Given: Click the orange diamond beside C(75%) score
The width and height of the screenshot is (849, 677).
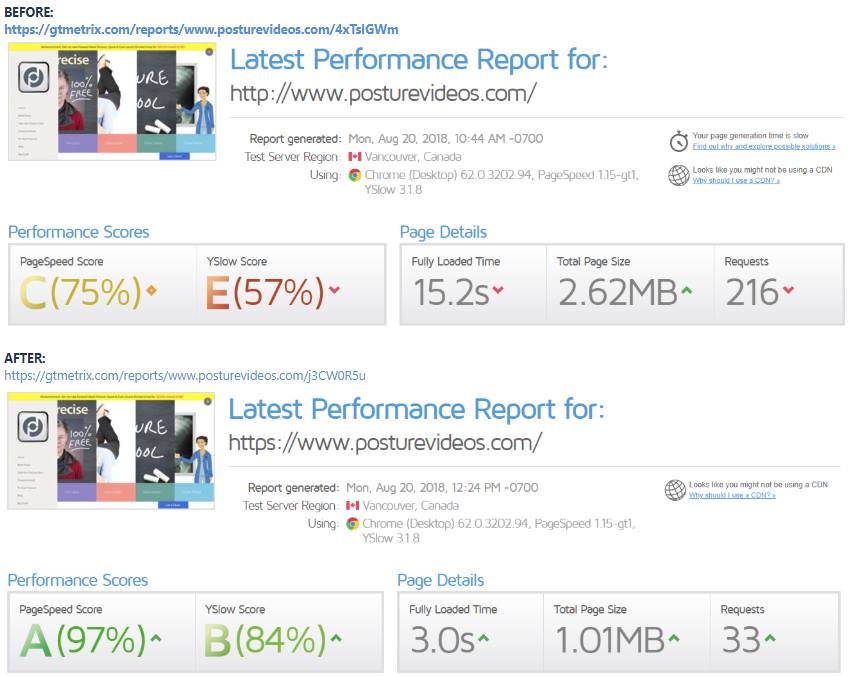Looking at the screenshot, I should [152, 290].
